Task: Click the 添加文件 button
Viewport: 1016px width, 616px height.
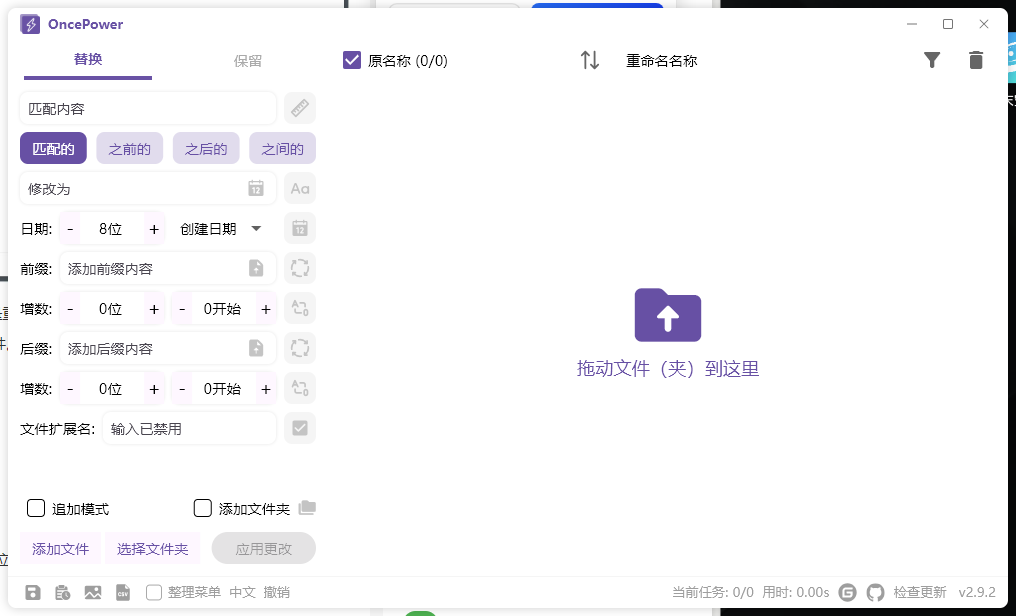Action: point(61,548)
